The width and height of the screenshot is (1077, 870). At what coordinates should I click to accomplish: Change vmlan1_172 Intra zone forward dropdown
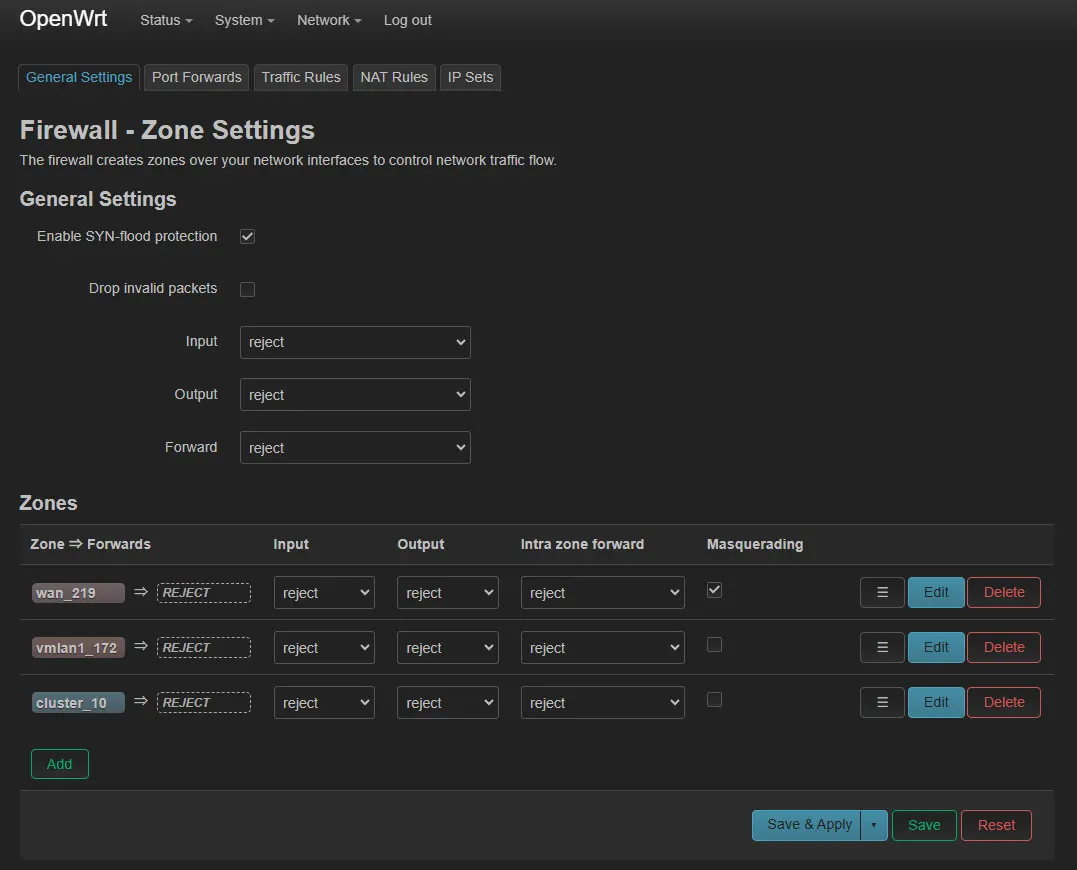[602, 648]
